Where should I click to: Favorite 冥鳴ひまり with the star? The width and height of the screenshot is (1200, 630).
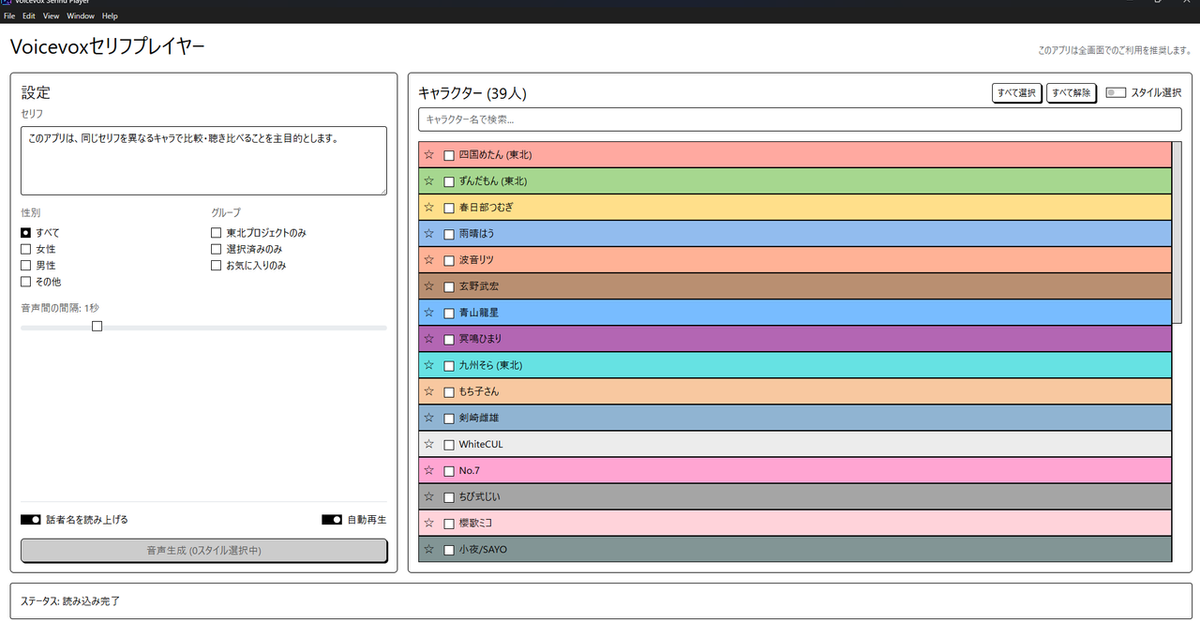(429, 339)
